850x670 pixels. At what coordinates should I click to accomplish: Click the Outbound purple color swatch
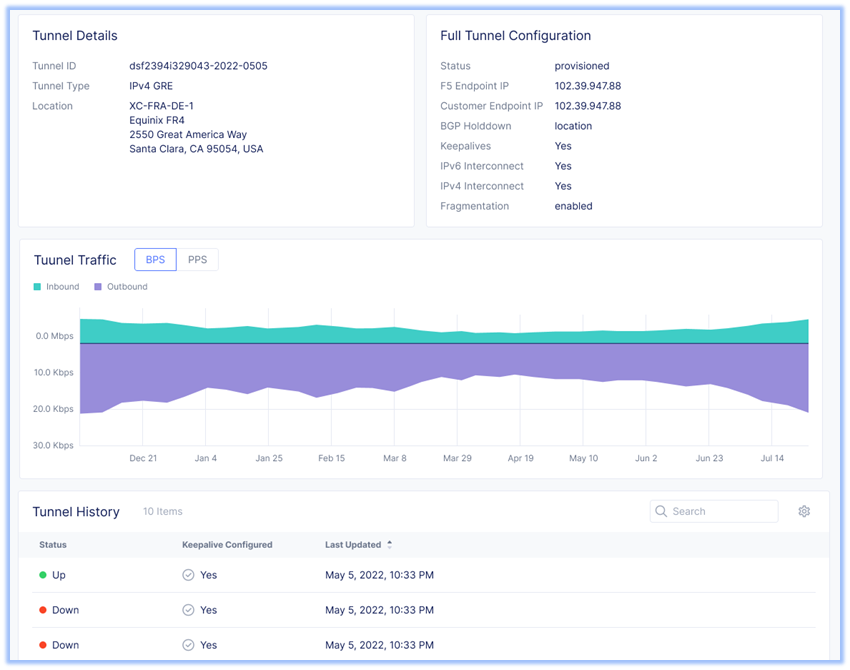click(x=98, y=287)
